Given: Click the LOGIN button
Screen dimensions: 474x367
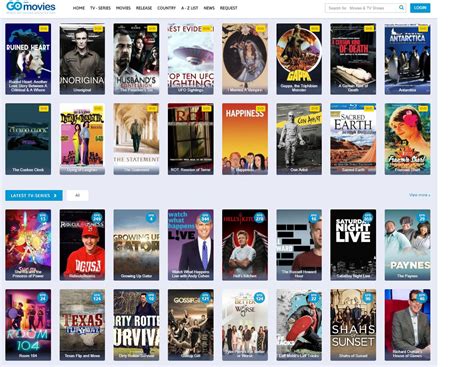Looking at the screenshot, I should [x=420, y=8].
